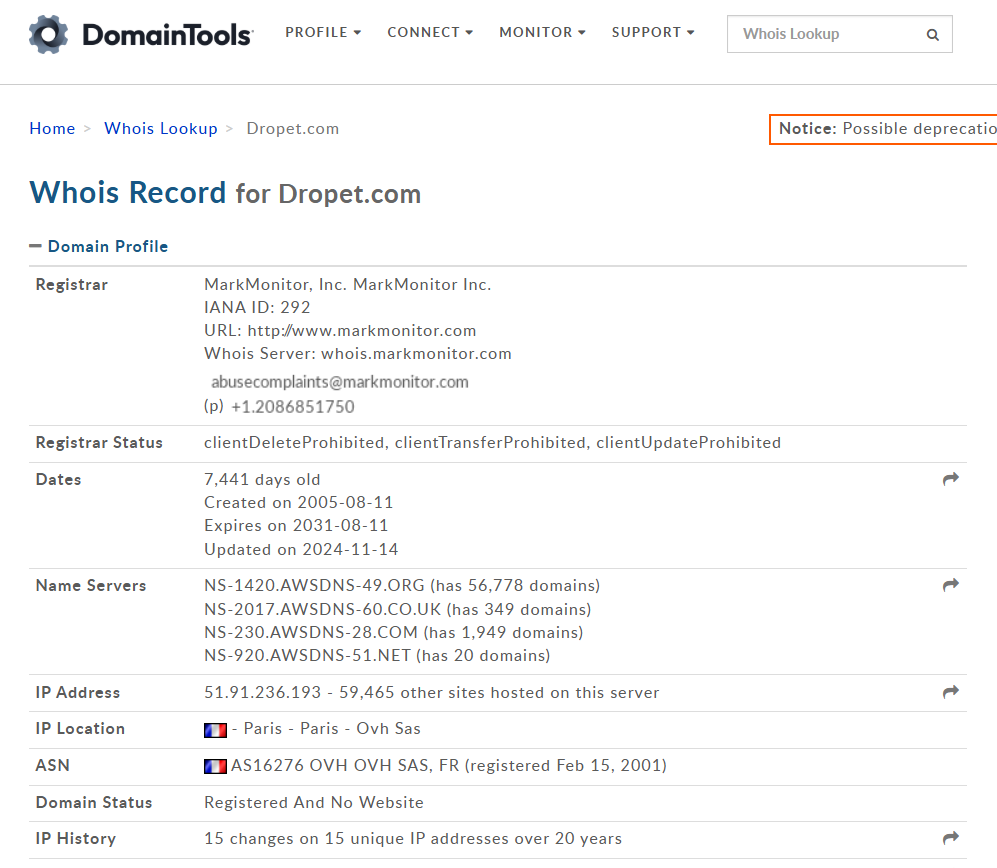Click the French flag in ASN row

[x=215, y=766]
